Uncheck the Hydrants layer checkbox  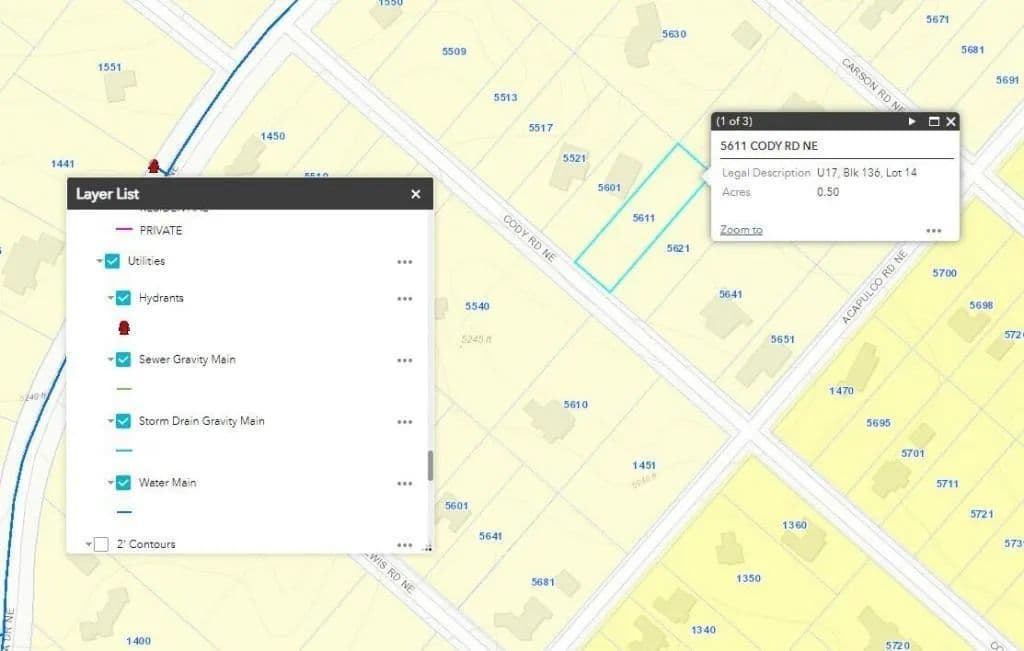(123, 298)
